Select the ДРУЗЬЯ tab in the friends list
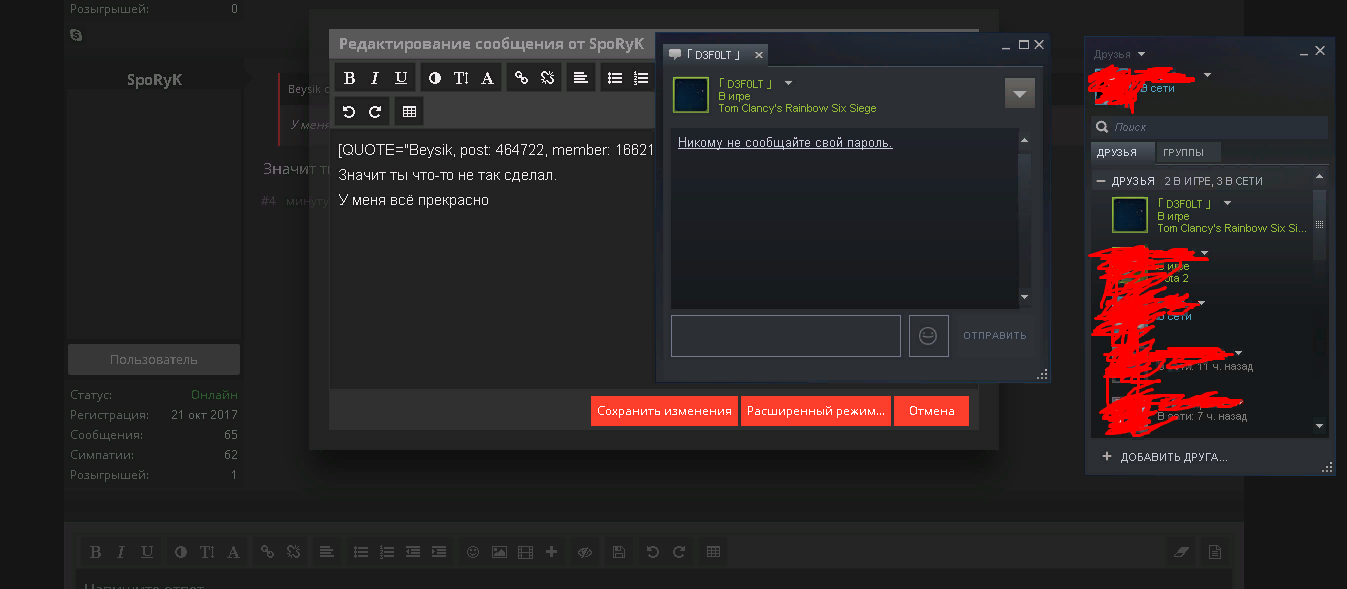This screenshot has height=589, width=1347. click(x=1122, y=152)
